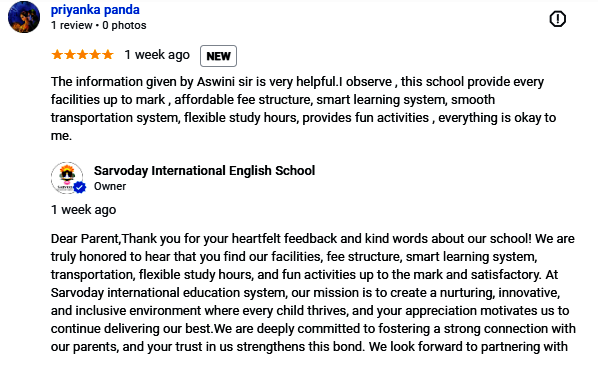Viewport: 609px width, 387px height.
Task: Click the second orange rating star
Action: pos(70,54)
